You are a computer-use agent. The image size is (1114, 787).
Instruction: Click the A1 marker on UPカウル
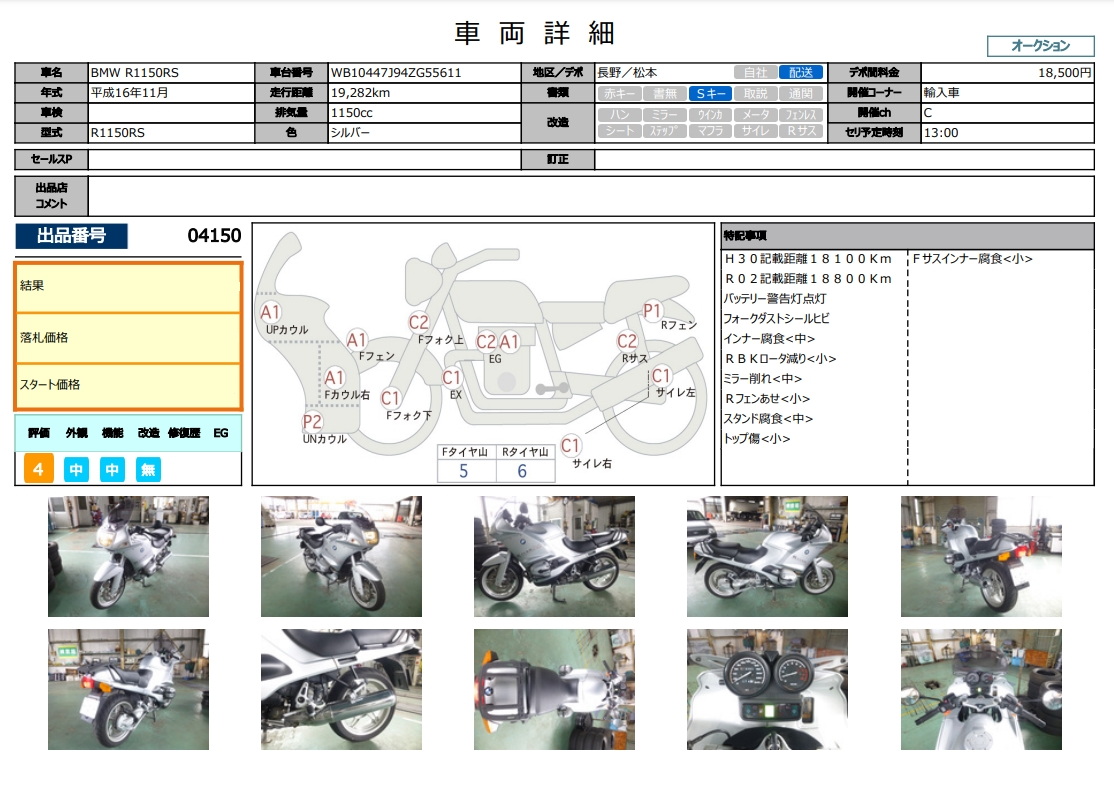click(271, 311)
